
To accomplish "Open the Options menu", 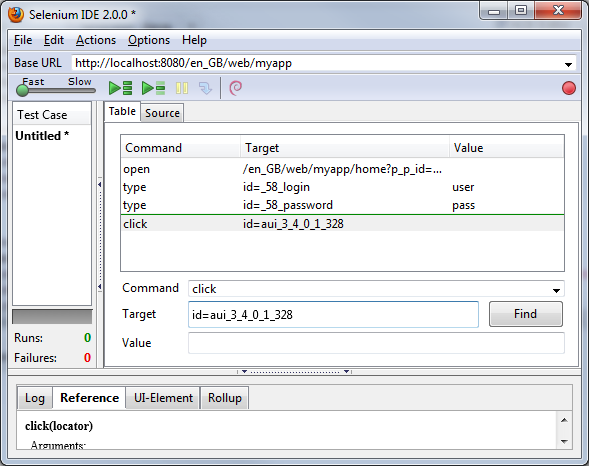I will (149, 40).
